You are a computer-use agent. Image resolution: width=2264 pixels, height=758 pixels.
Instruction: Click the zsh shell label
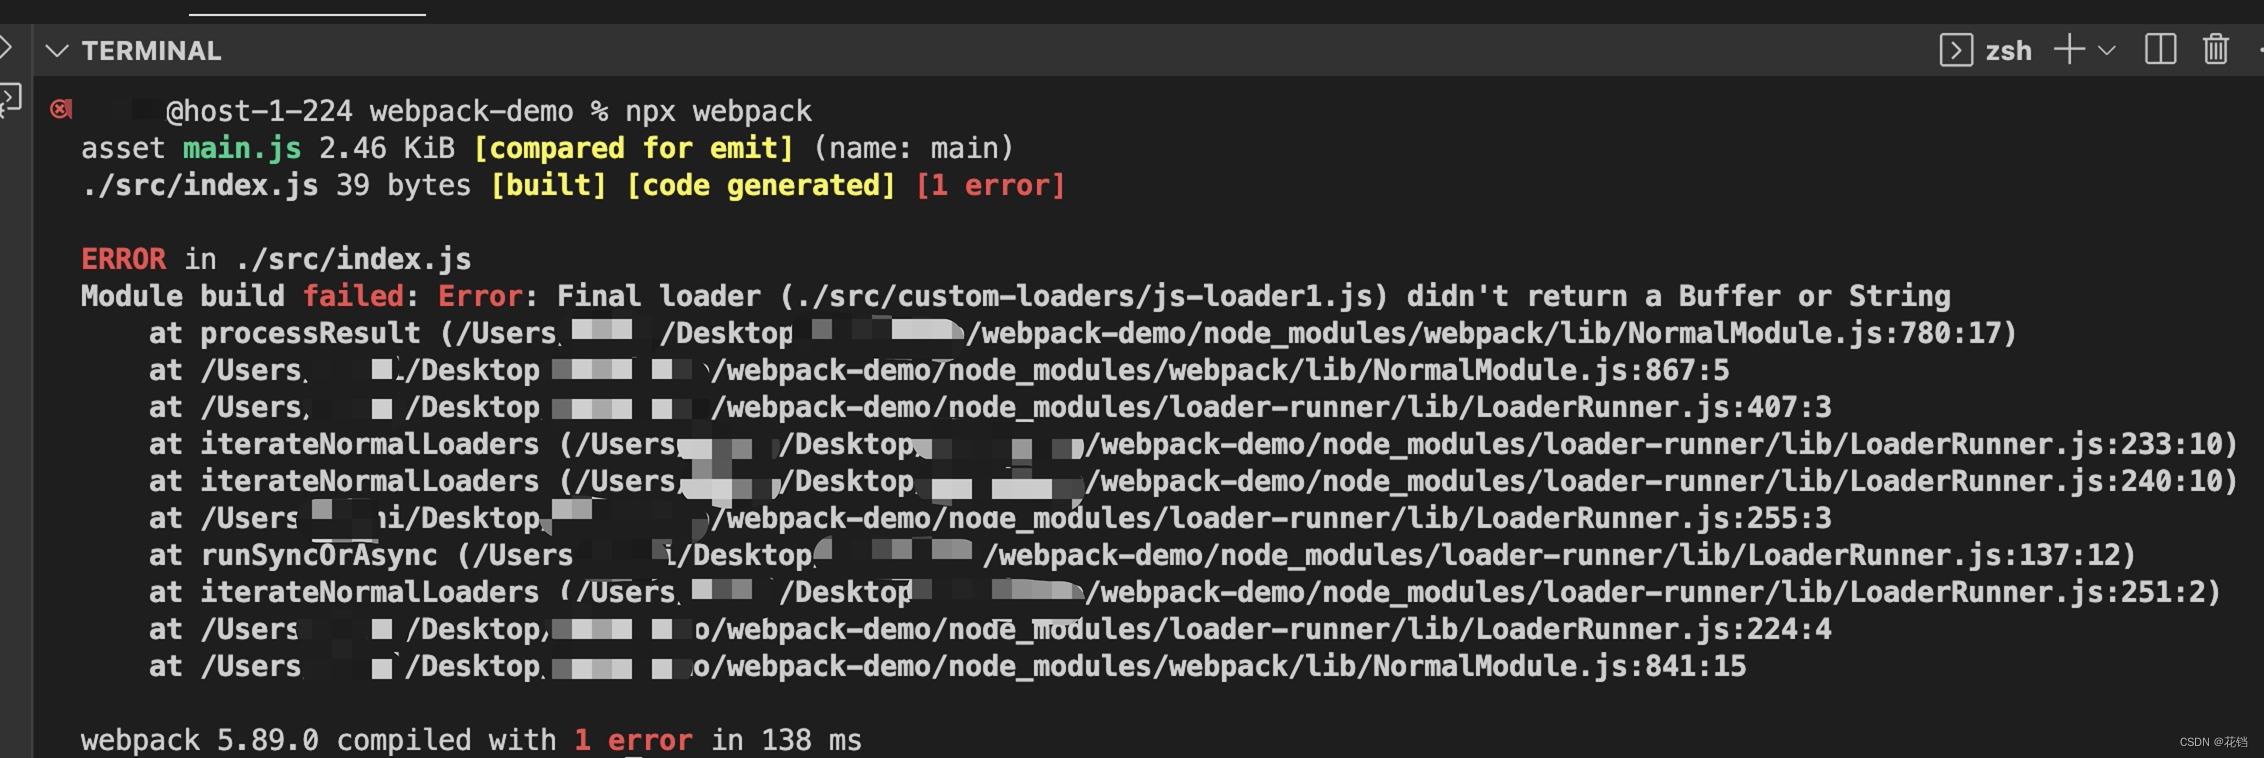2008,51
